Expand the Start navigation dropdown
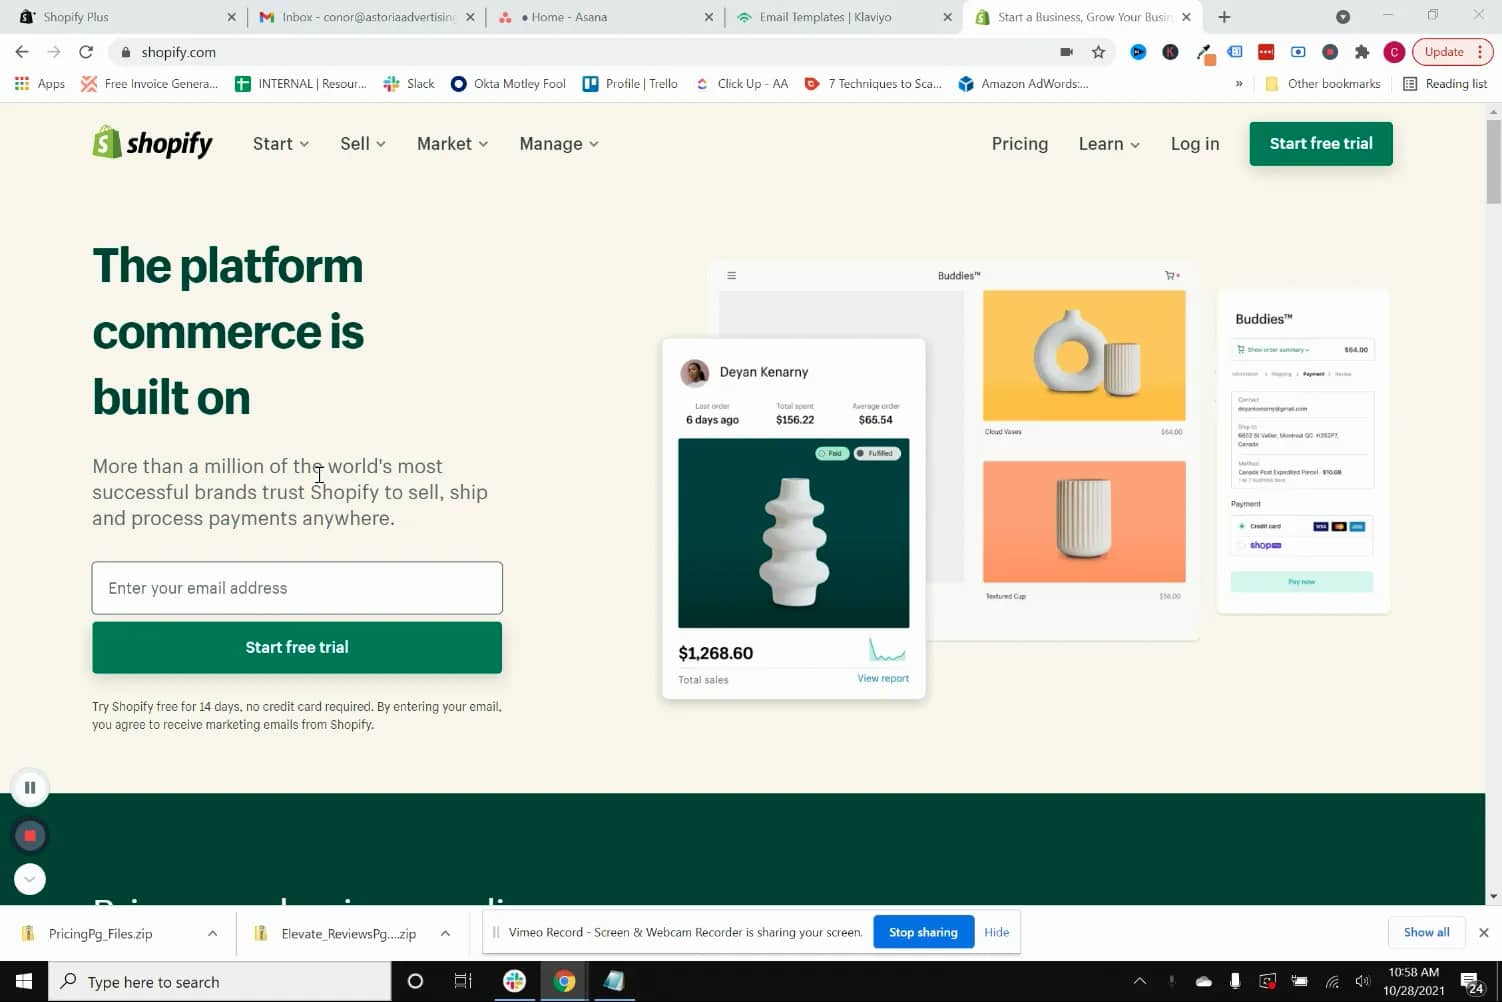The width and height of the screenshot is (1502, 1002). tap(281, 144)
